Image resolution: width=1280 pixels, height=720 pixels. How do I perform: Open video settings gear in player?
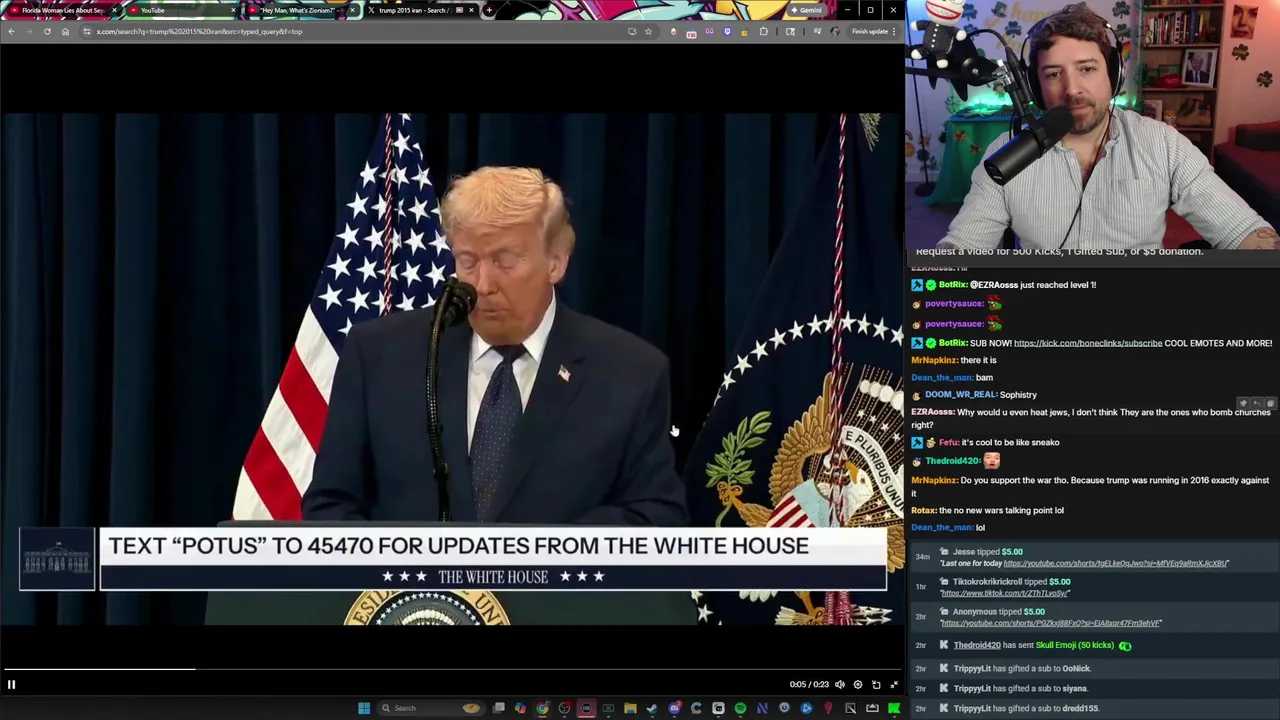(857, 684)
